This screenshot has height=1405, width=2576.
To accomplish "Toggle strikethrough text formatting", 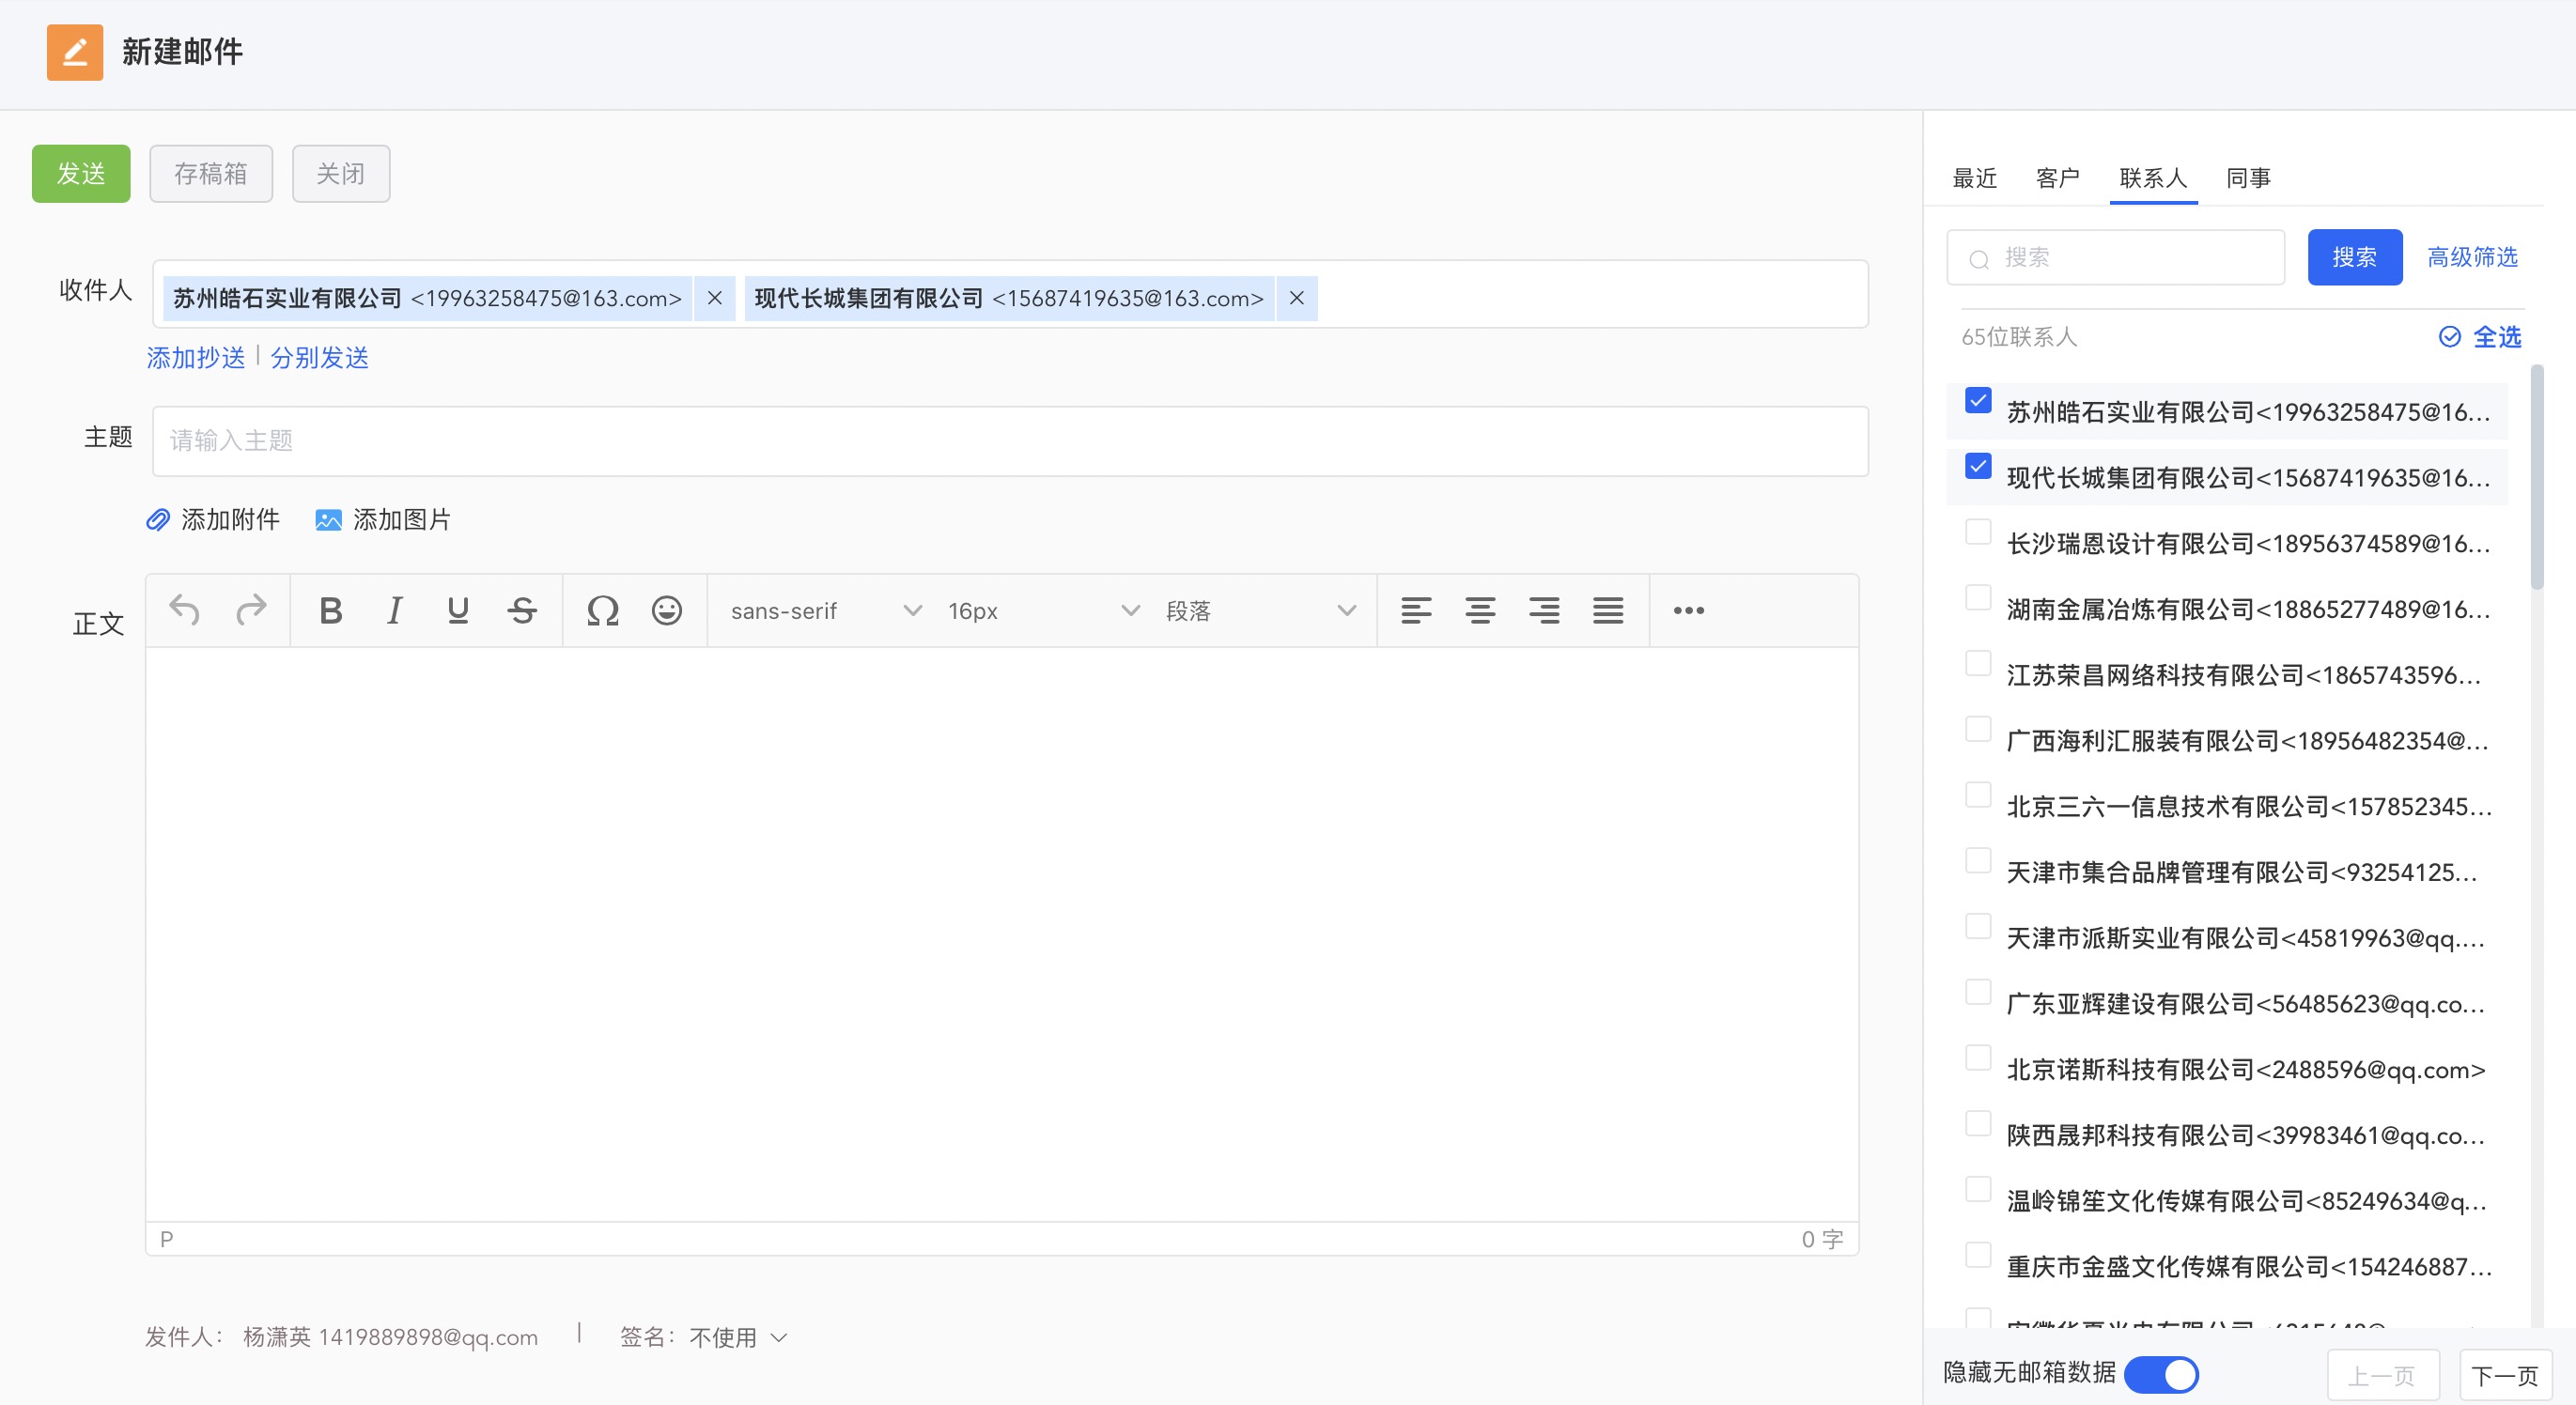I will (x=522, y=610).
